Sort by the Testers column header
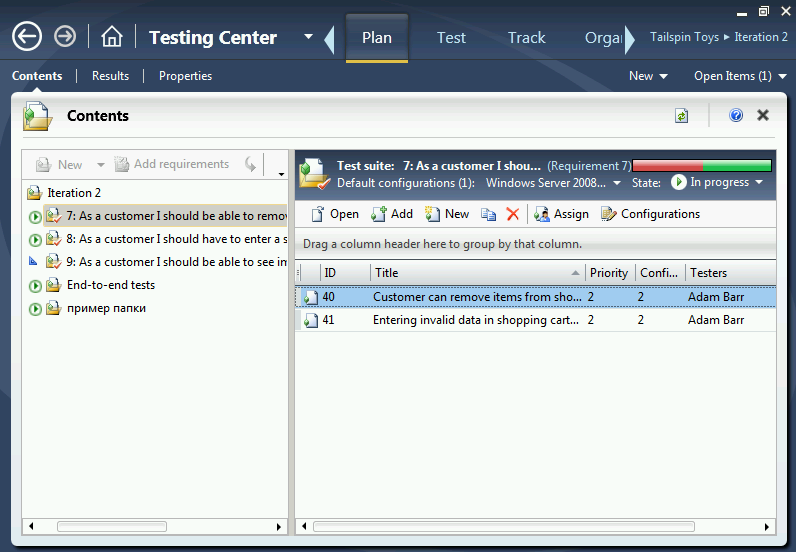This screenshot has width=796, height=552. pos(731,273)
